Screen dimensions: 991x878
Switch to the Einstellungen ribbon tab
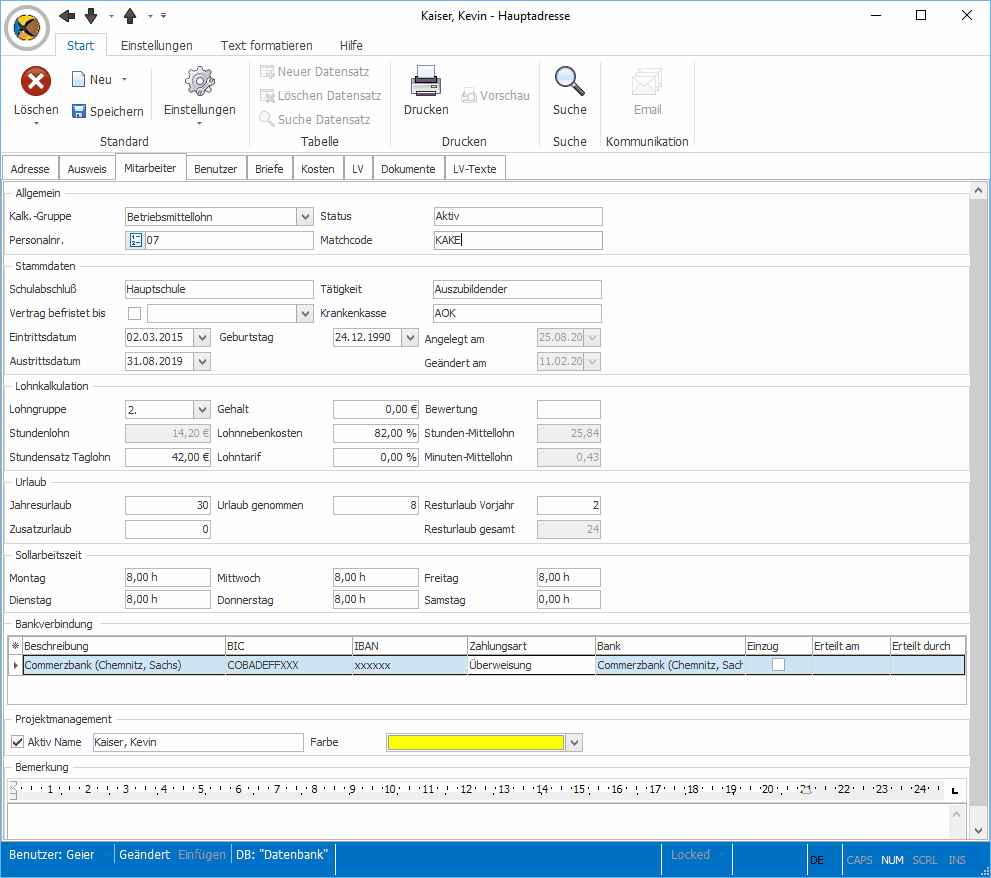pos(157,46)
